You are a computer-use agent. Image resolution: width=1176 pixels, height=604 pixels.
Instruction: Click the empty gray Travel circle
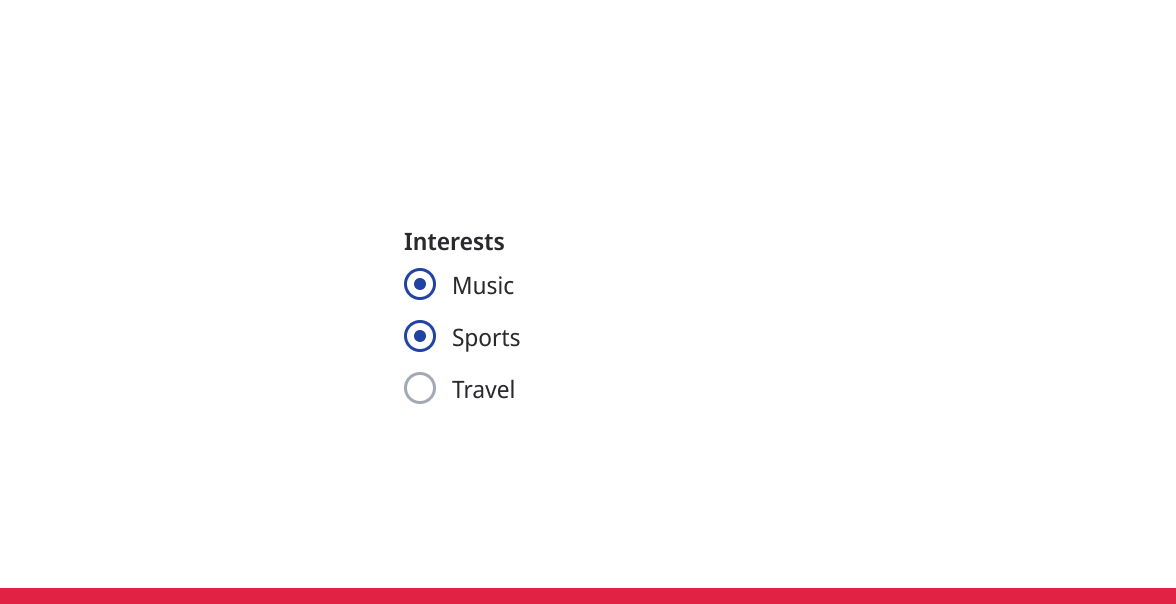[x=420, y=388]
